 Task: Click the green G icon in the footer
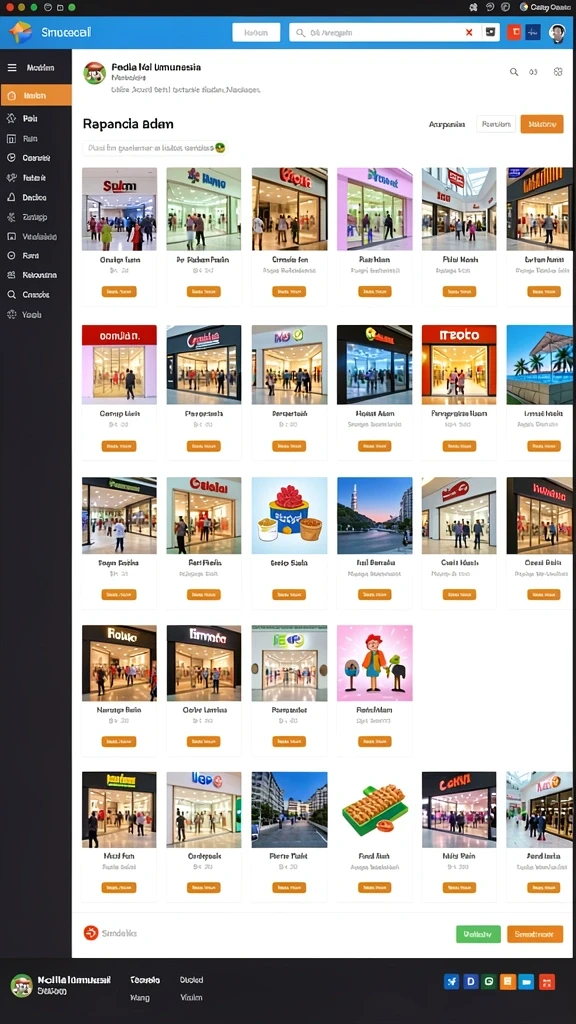pyautogui.click(x=489, y=982)
